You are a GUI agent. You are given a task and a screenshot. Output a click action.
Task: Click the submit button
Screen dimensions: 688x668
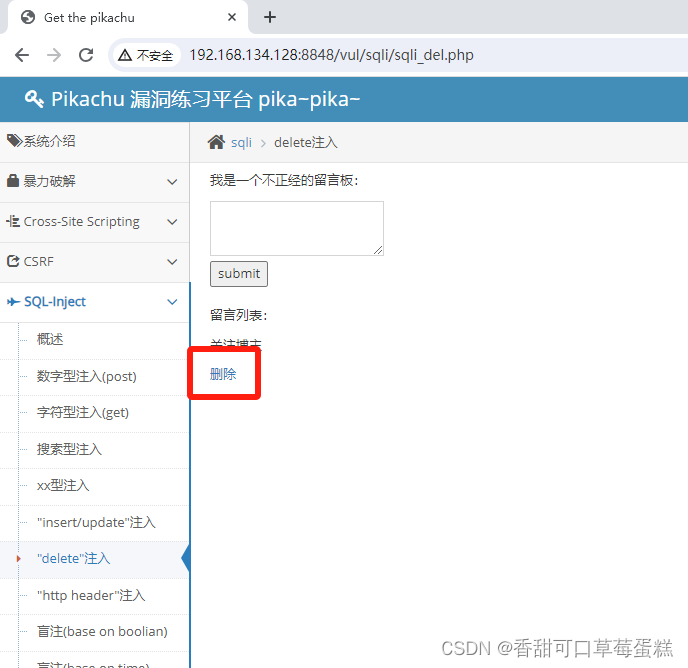click(239, 274)
